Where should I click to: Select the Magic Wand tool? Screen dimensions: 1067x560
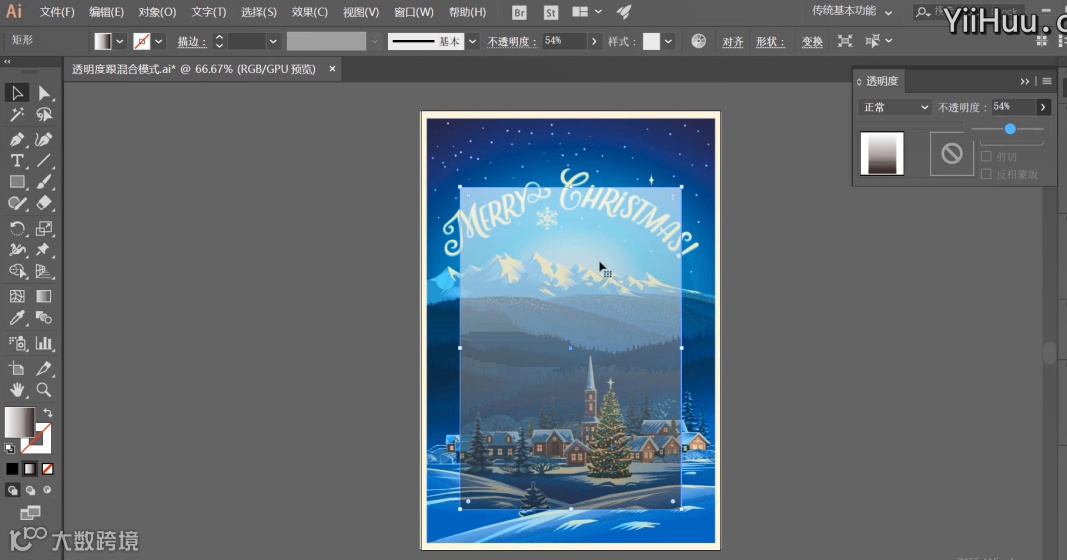click(17, 114)
